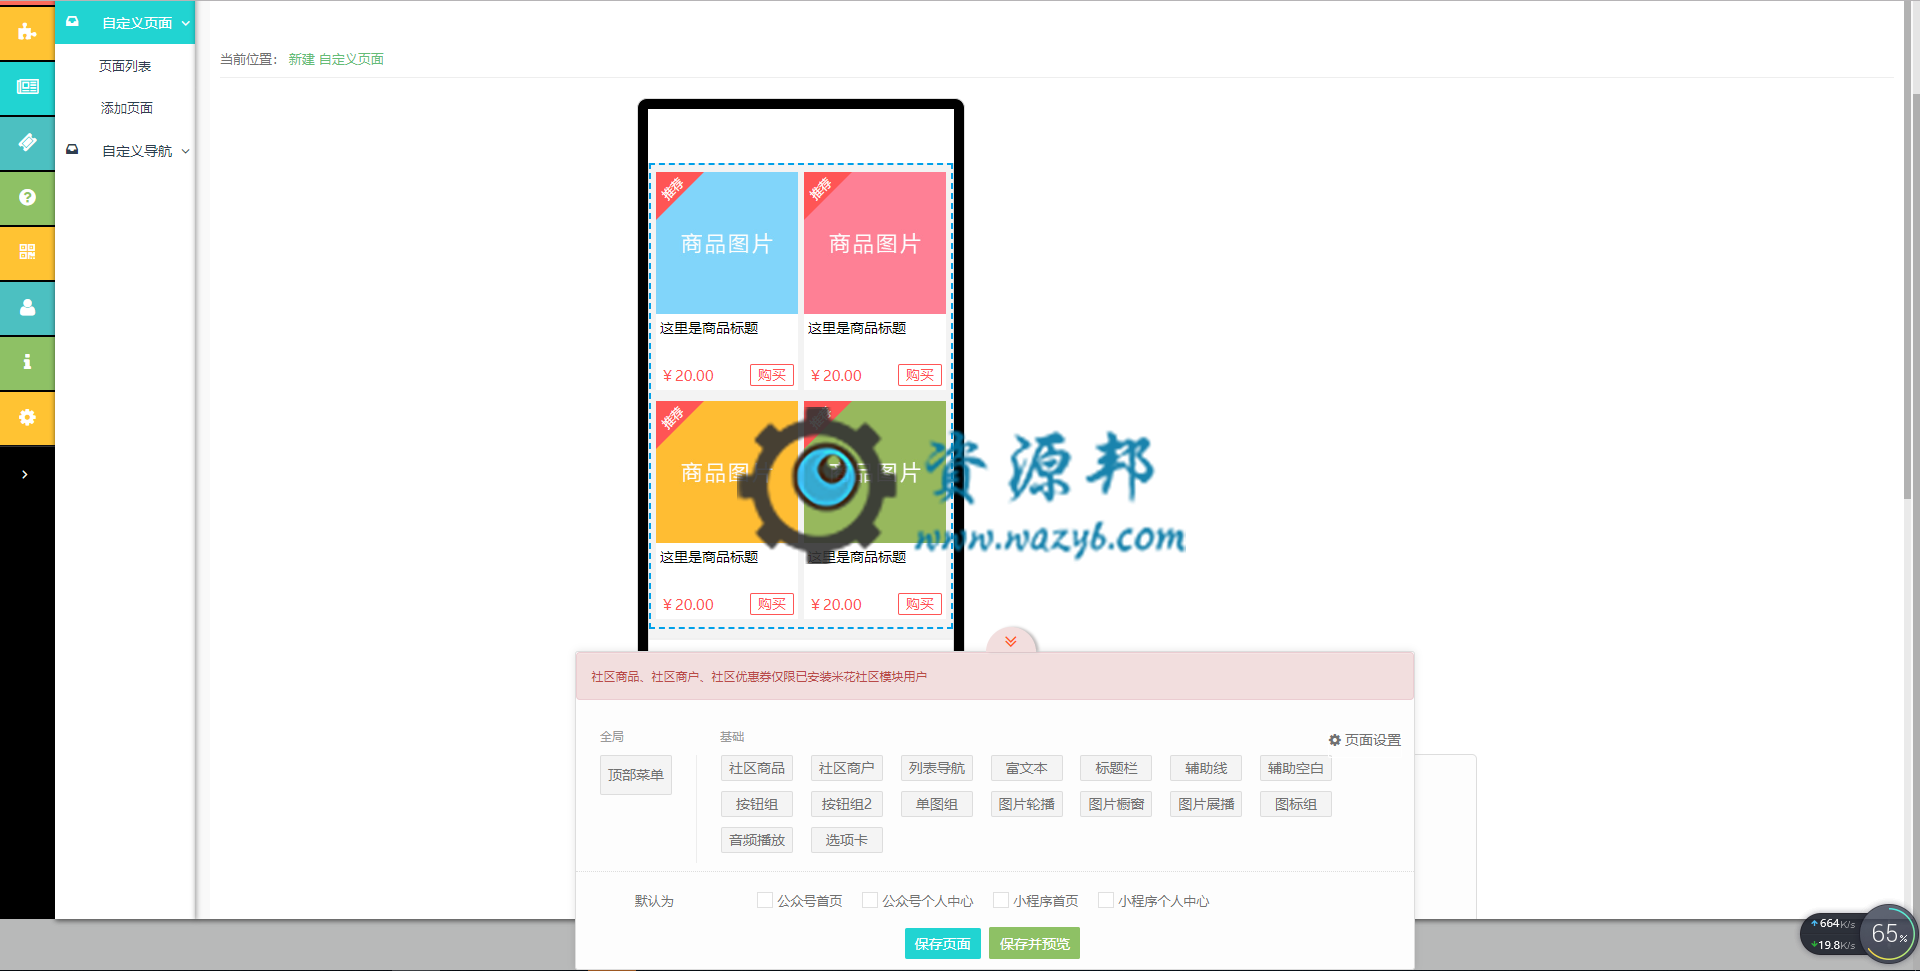The image size is (1920, 971).
Task: Open the gear settings sidebar icon
Action: click(x=27, y=417)
